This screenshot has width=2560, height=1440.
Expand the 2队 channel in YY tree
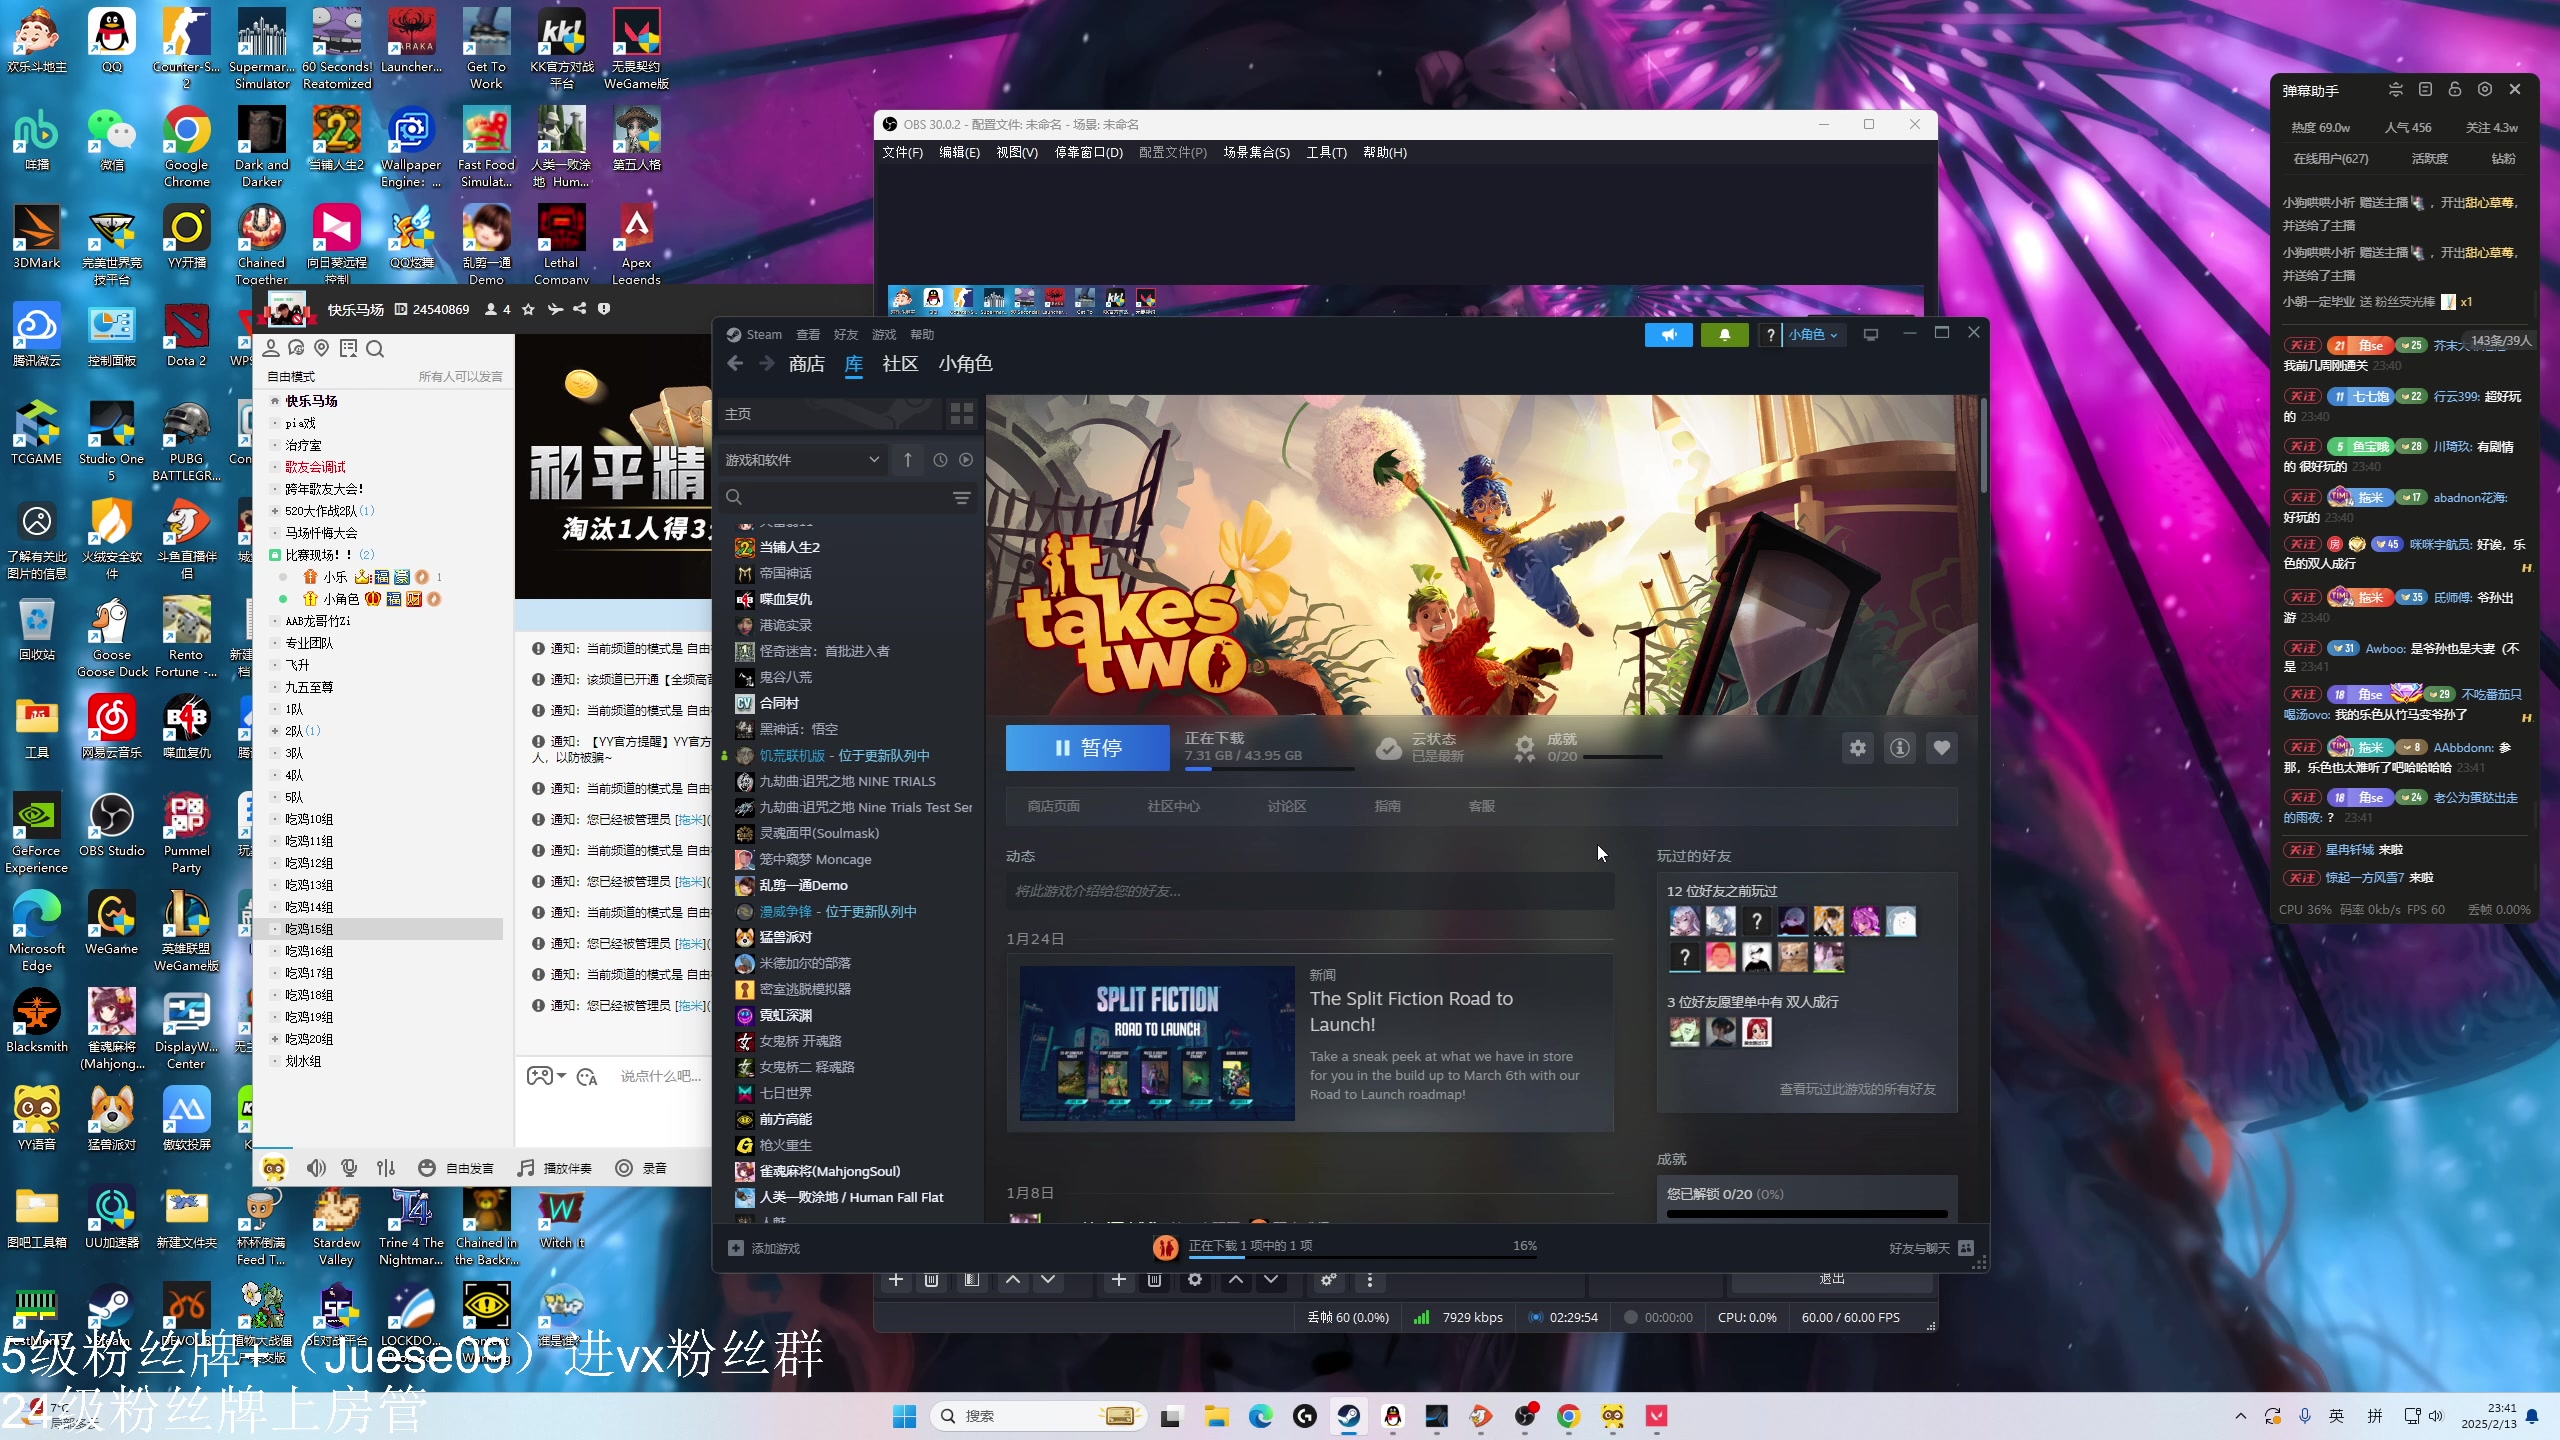coord(275,731)
